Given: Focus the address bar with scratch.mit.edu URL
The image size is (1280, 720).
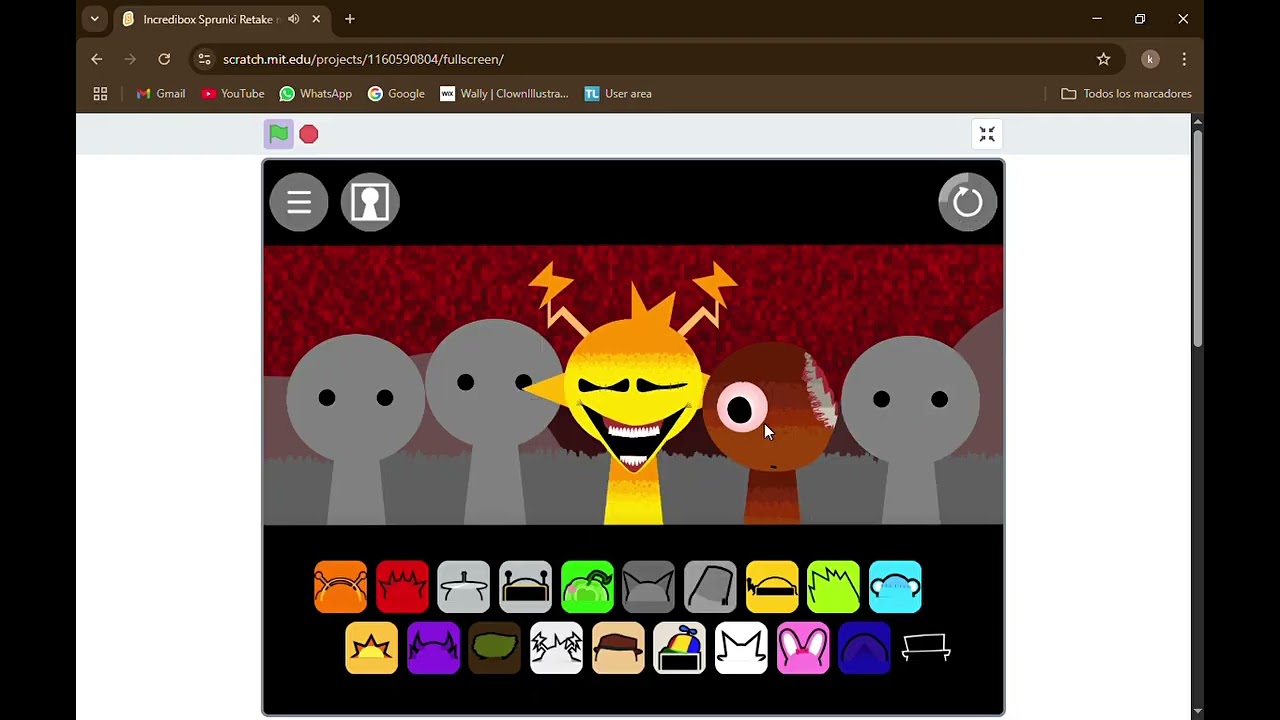Looking at the screenshot, I should click(x=655, y=59).
